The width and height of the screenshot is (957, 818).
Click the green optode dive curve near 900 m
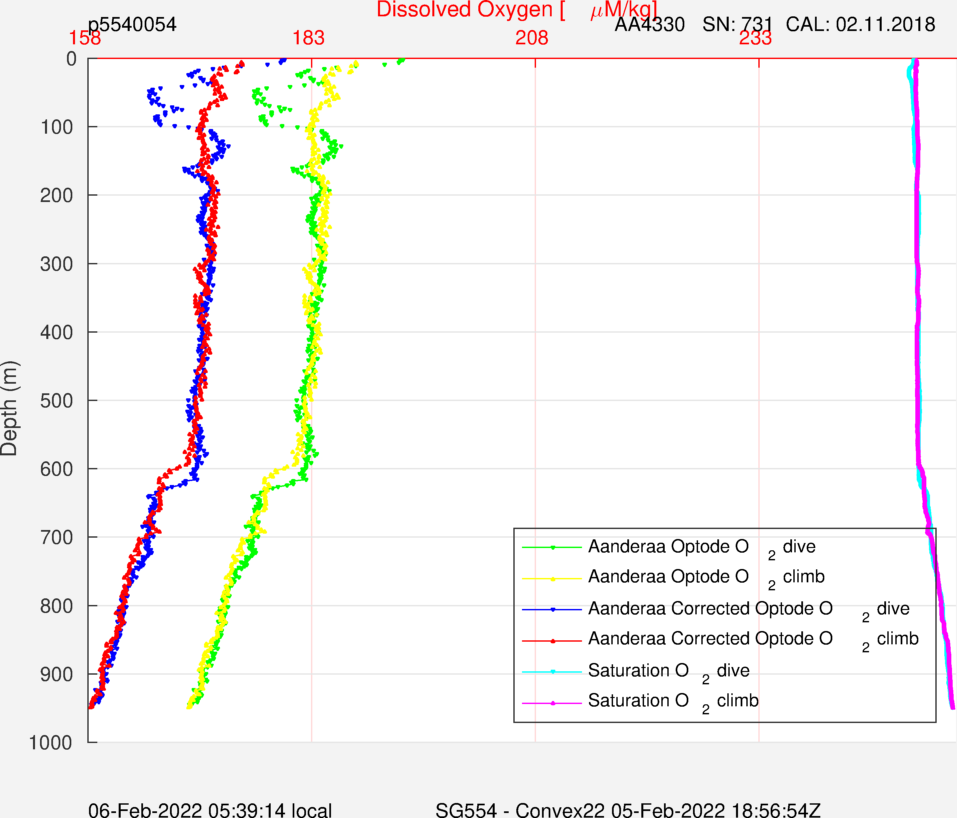coord(205,674)
